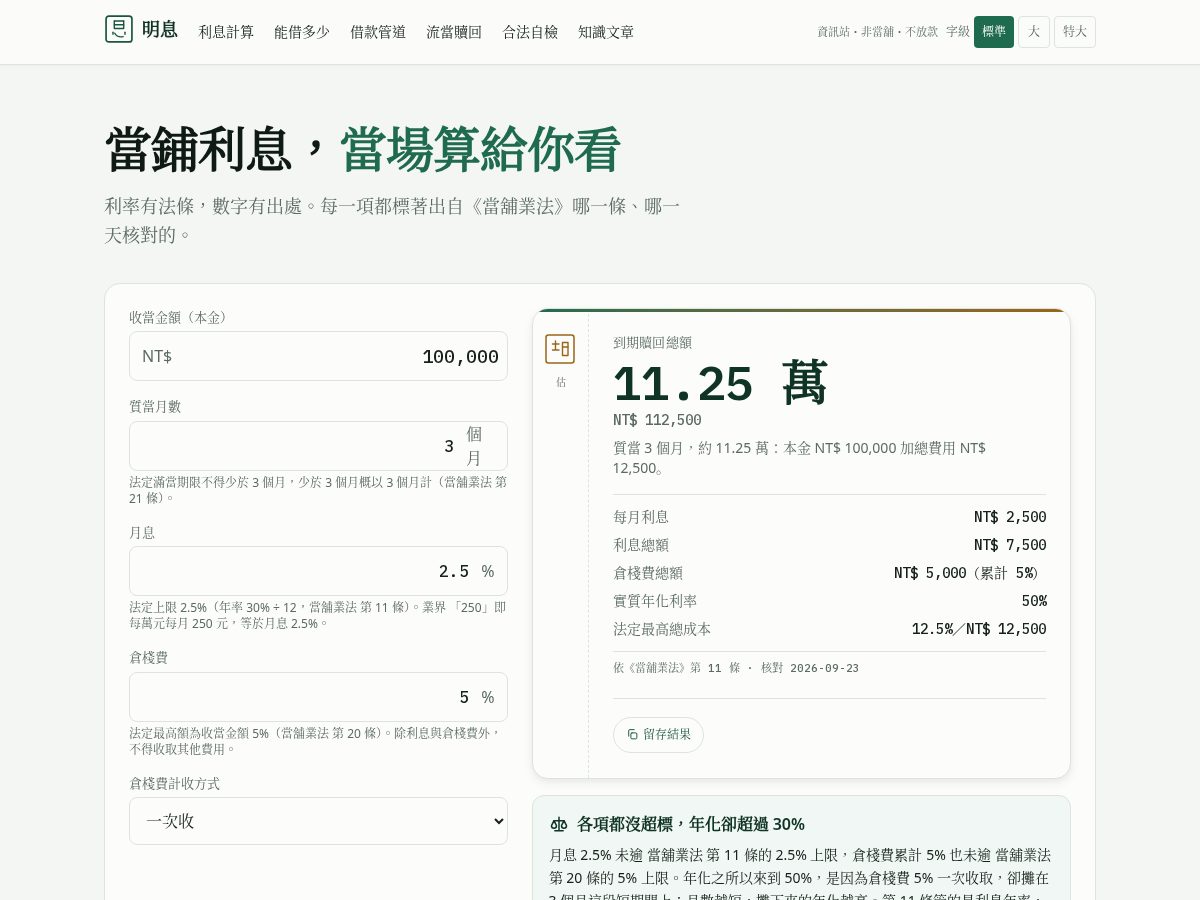Click the 明息 logo icon
The image size is (1200, 900).
pos(119,29)
